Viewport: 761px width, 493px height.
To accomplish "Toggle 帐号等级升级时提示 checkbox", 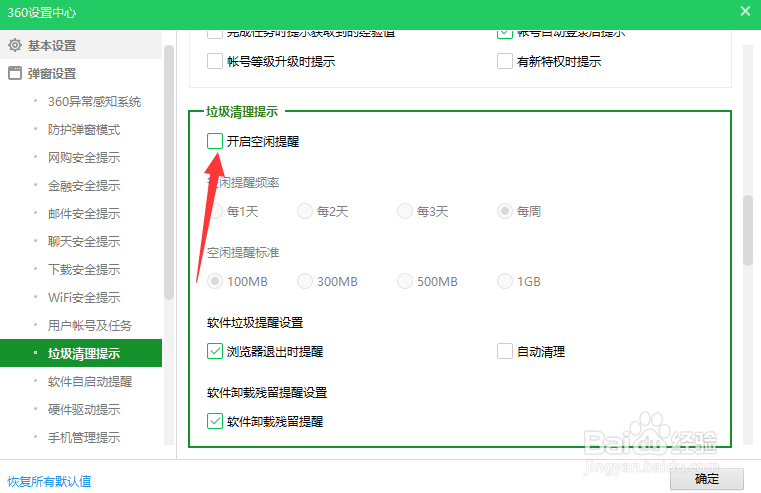I will tap(215, 61).
